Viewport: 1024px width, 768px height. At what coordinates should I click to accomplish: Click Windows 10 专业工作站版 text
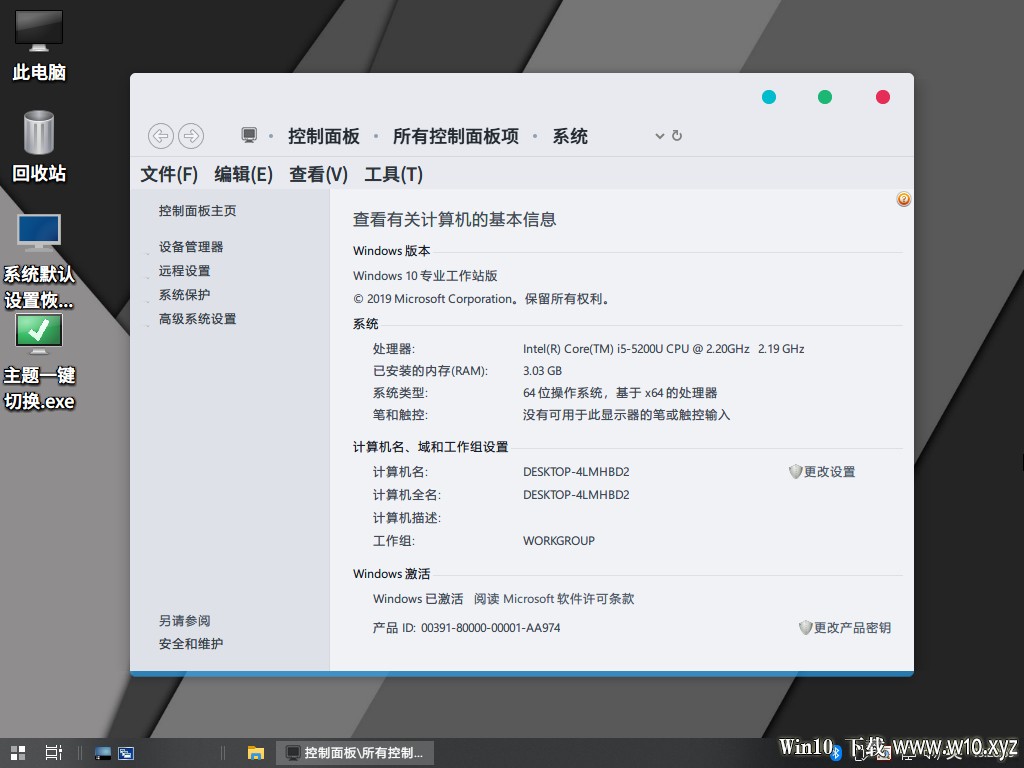[x=425, y=276]
